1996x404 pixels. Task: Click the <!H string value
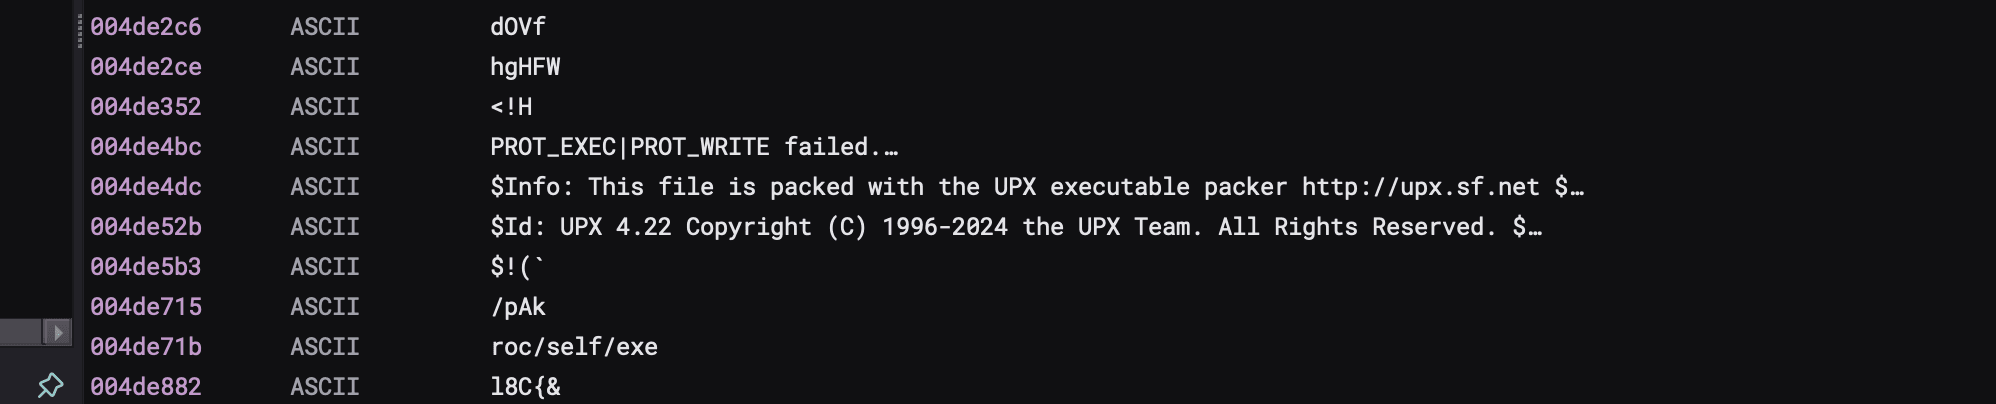(x=511, y=107)
